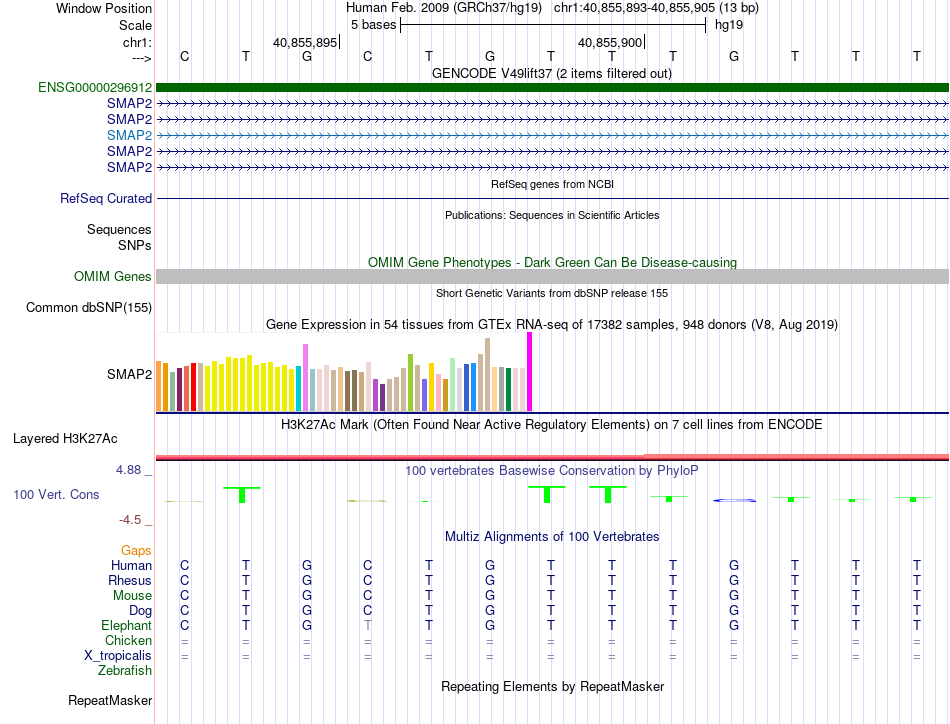Image resolution: width=950 pixels, height=724 pixels.
Task: Open the H3K27Ac Mark track title
Action: tap(552, 425)
